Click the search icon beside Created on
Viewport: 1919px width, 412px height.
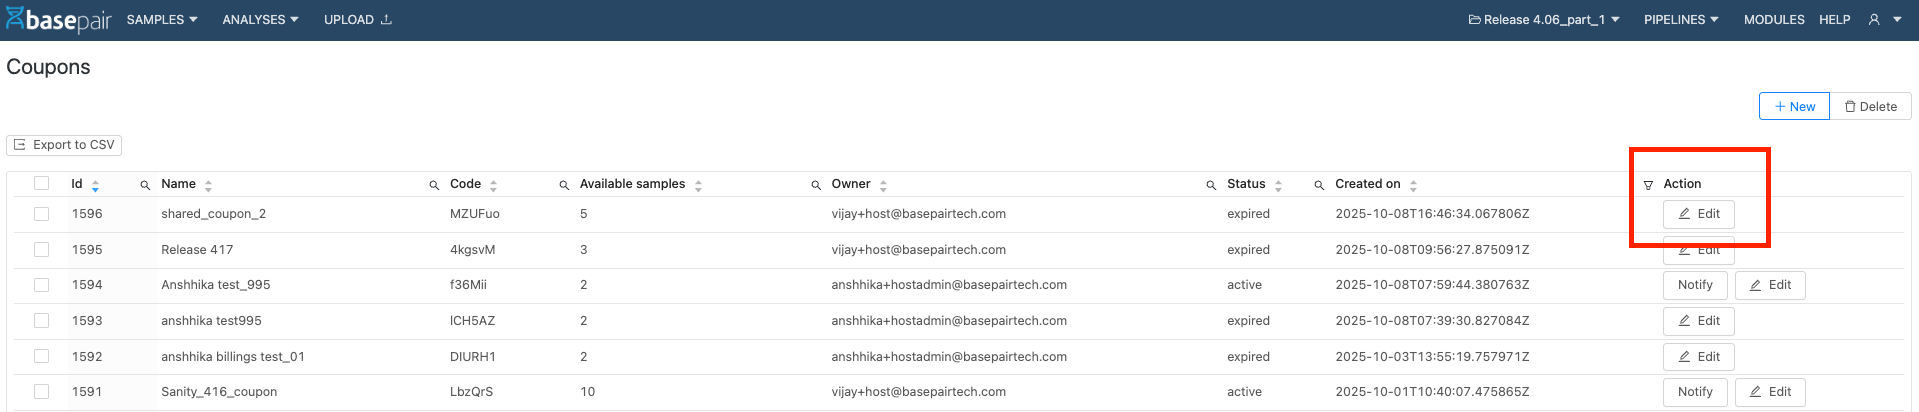click(1319, 185)
